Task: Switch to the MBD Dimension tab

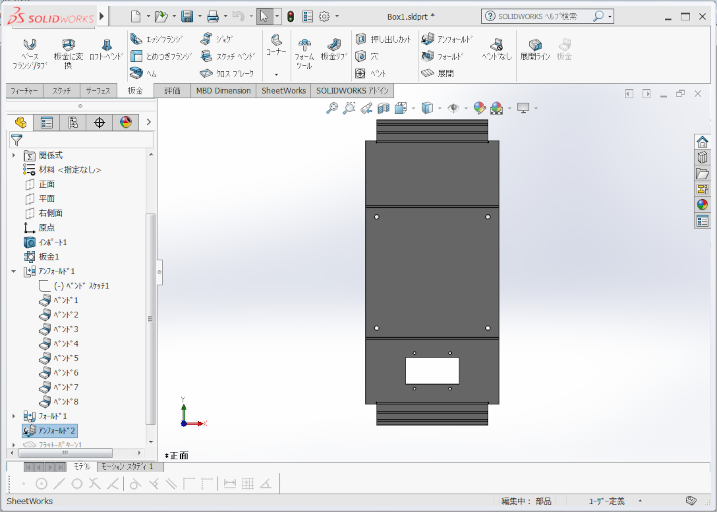Action: coord(223,91)
